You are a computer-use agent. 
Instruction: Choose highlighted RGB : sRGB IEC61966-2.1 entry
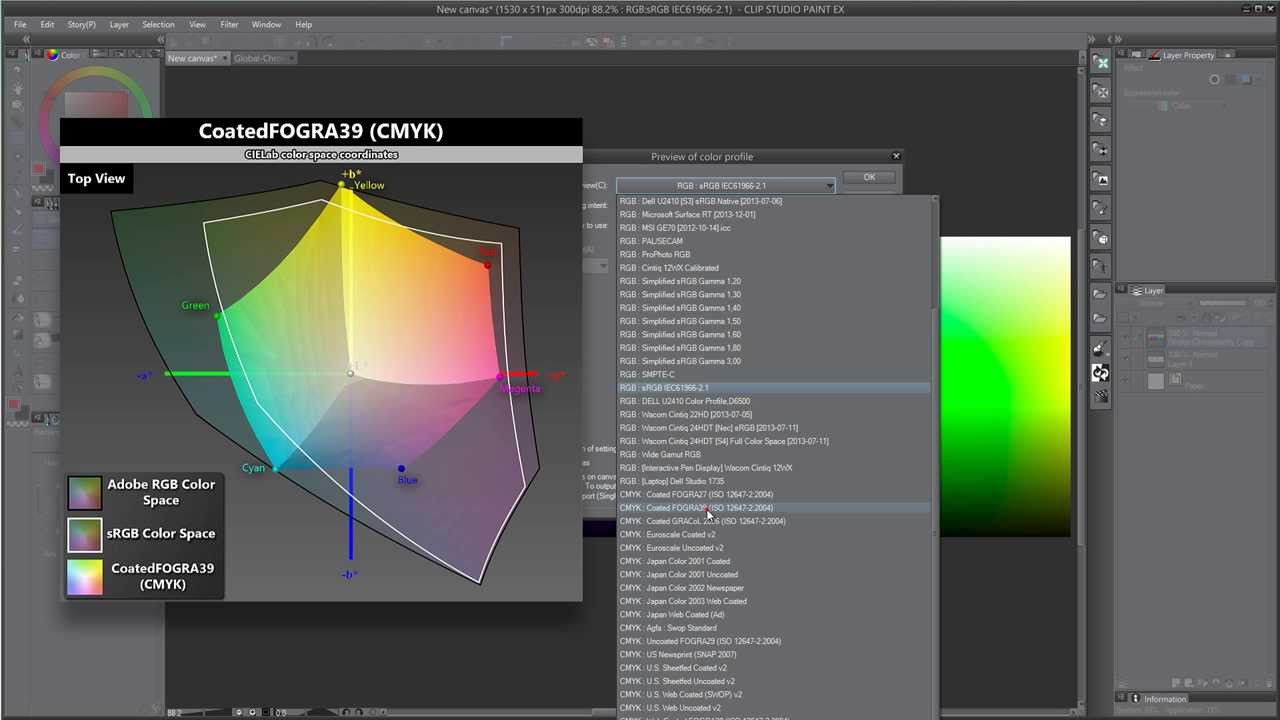[x=774, y=388]
